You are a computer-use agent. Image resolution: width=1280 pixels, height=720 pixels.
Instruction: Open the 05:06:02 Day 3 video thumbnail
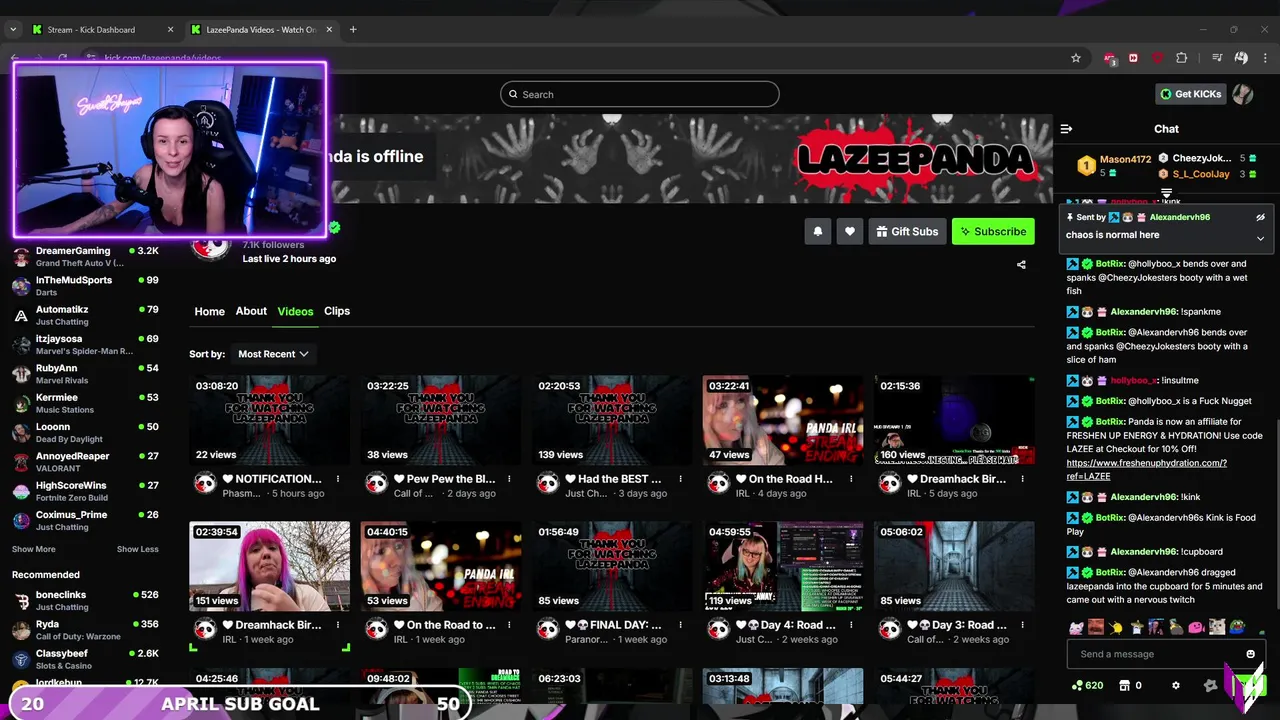click(x=954, y=566)
